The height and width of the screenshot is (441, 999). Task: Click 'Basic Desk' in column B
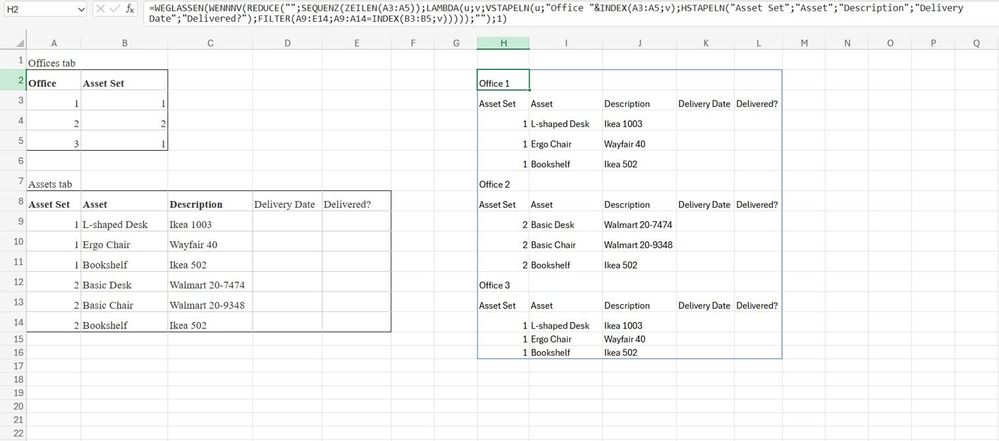(x=124, y=282)
